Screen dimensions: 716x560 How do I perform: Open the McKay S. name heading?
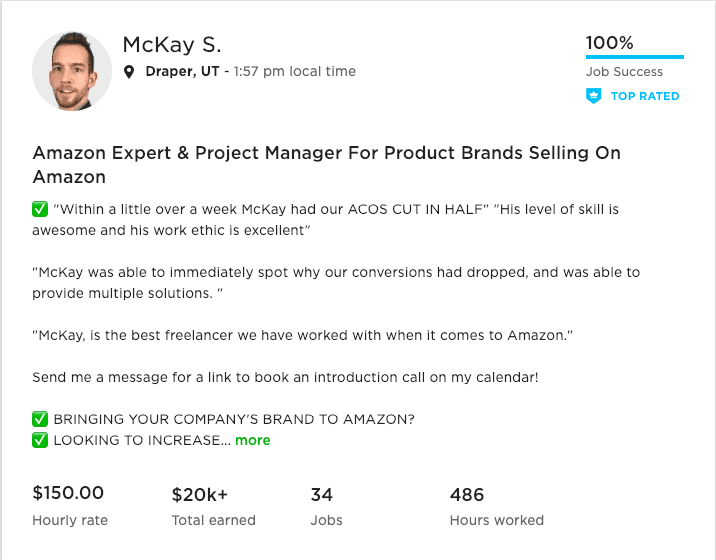click(172, 45)
